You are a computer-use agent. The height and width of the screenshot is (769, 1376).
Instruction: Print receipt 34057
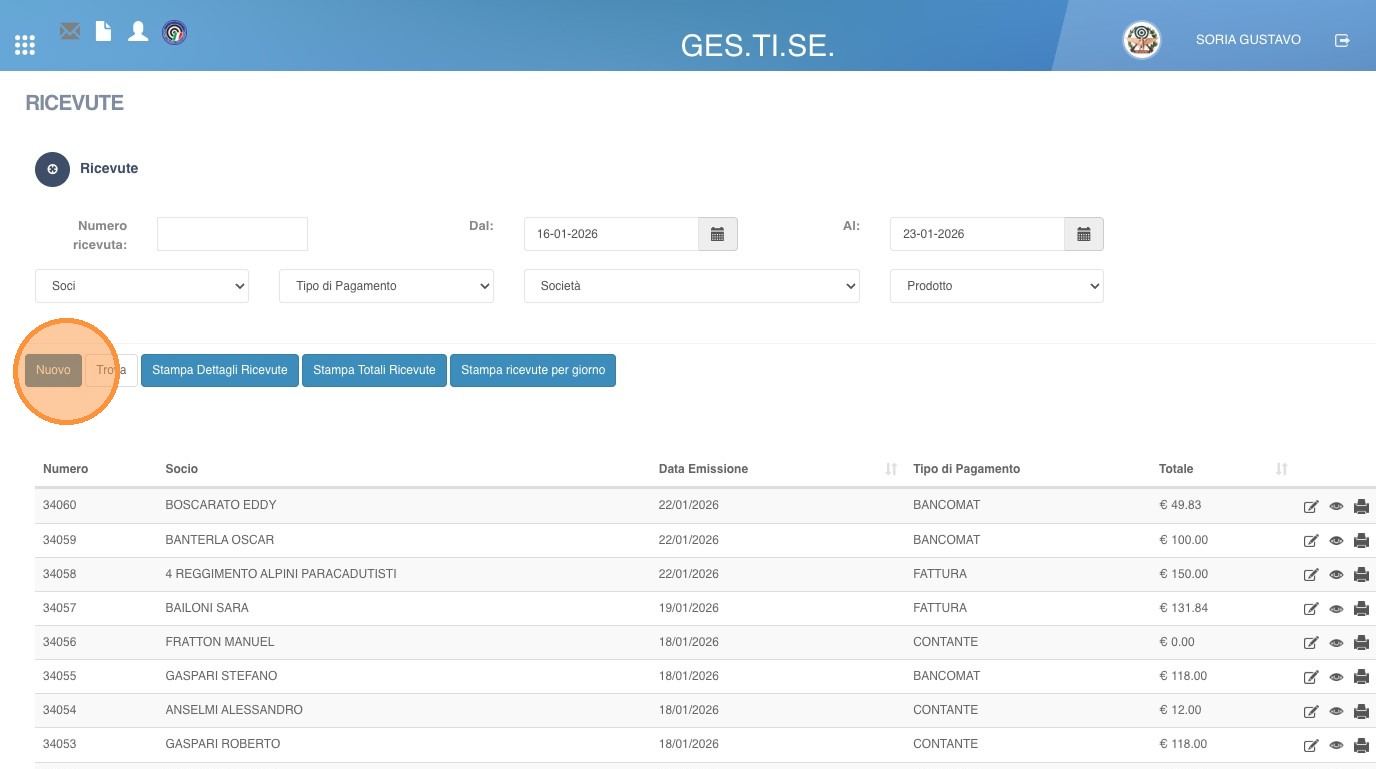[x=1361, y=609]
